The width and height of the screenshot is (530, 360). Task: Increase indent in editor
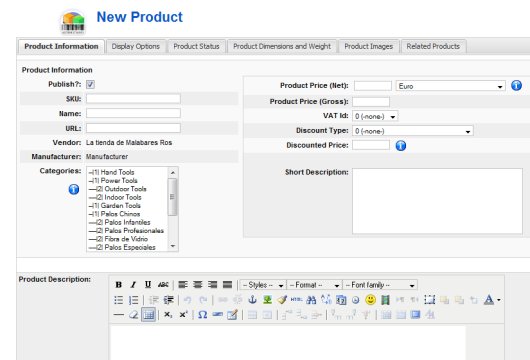(168, 300)
